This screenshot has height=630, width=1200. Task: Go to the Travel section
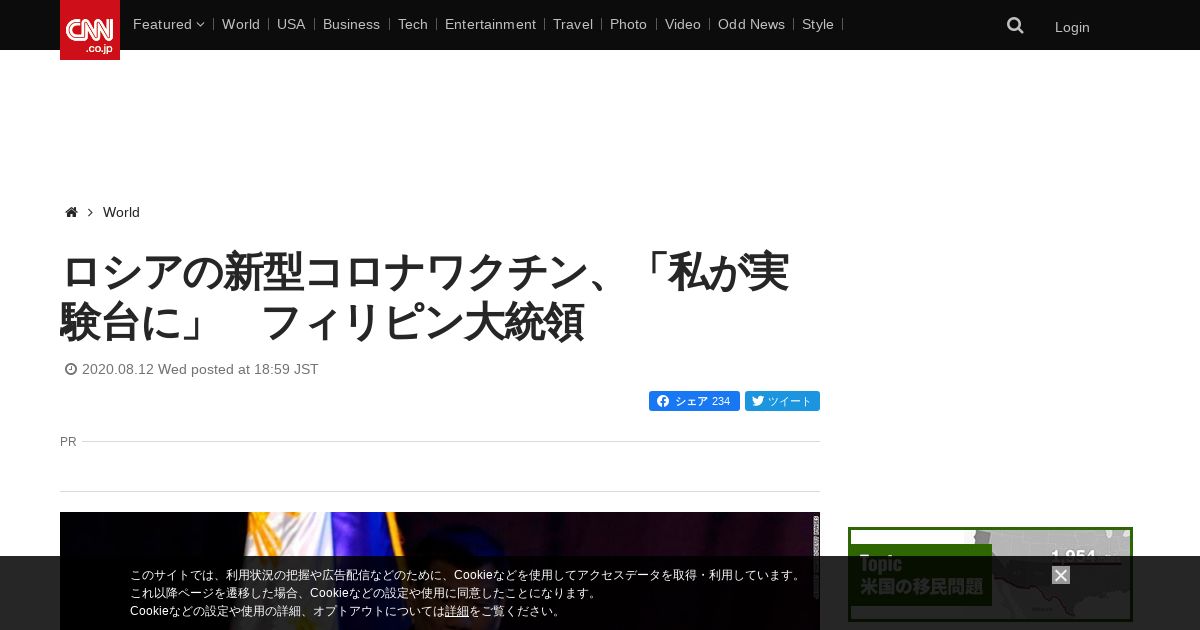[573, 24]
